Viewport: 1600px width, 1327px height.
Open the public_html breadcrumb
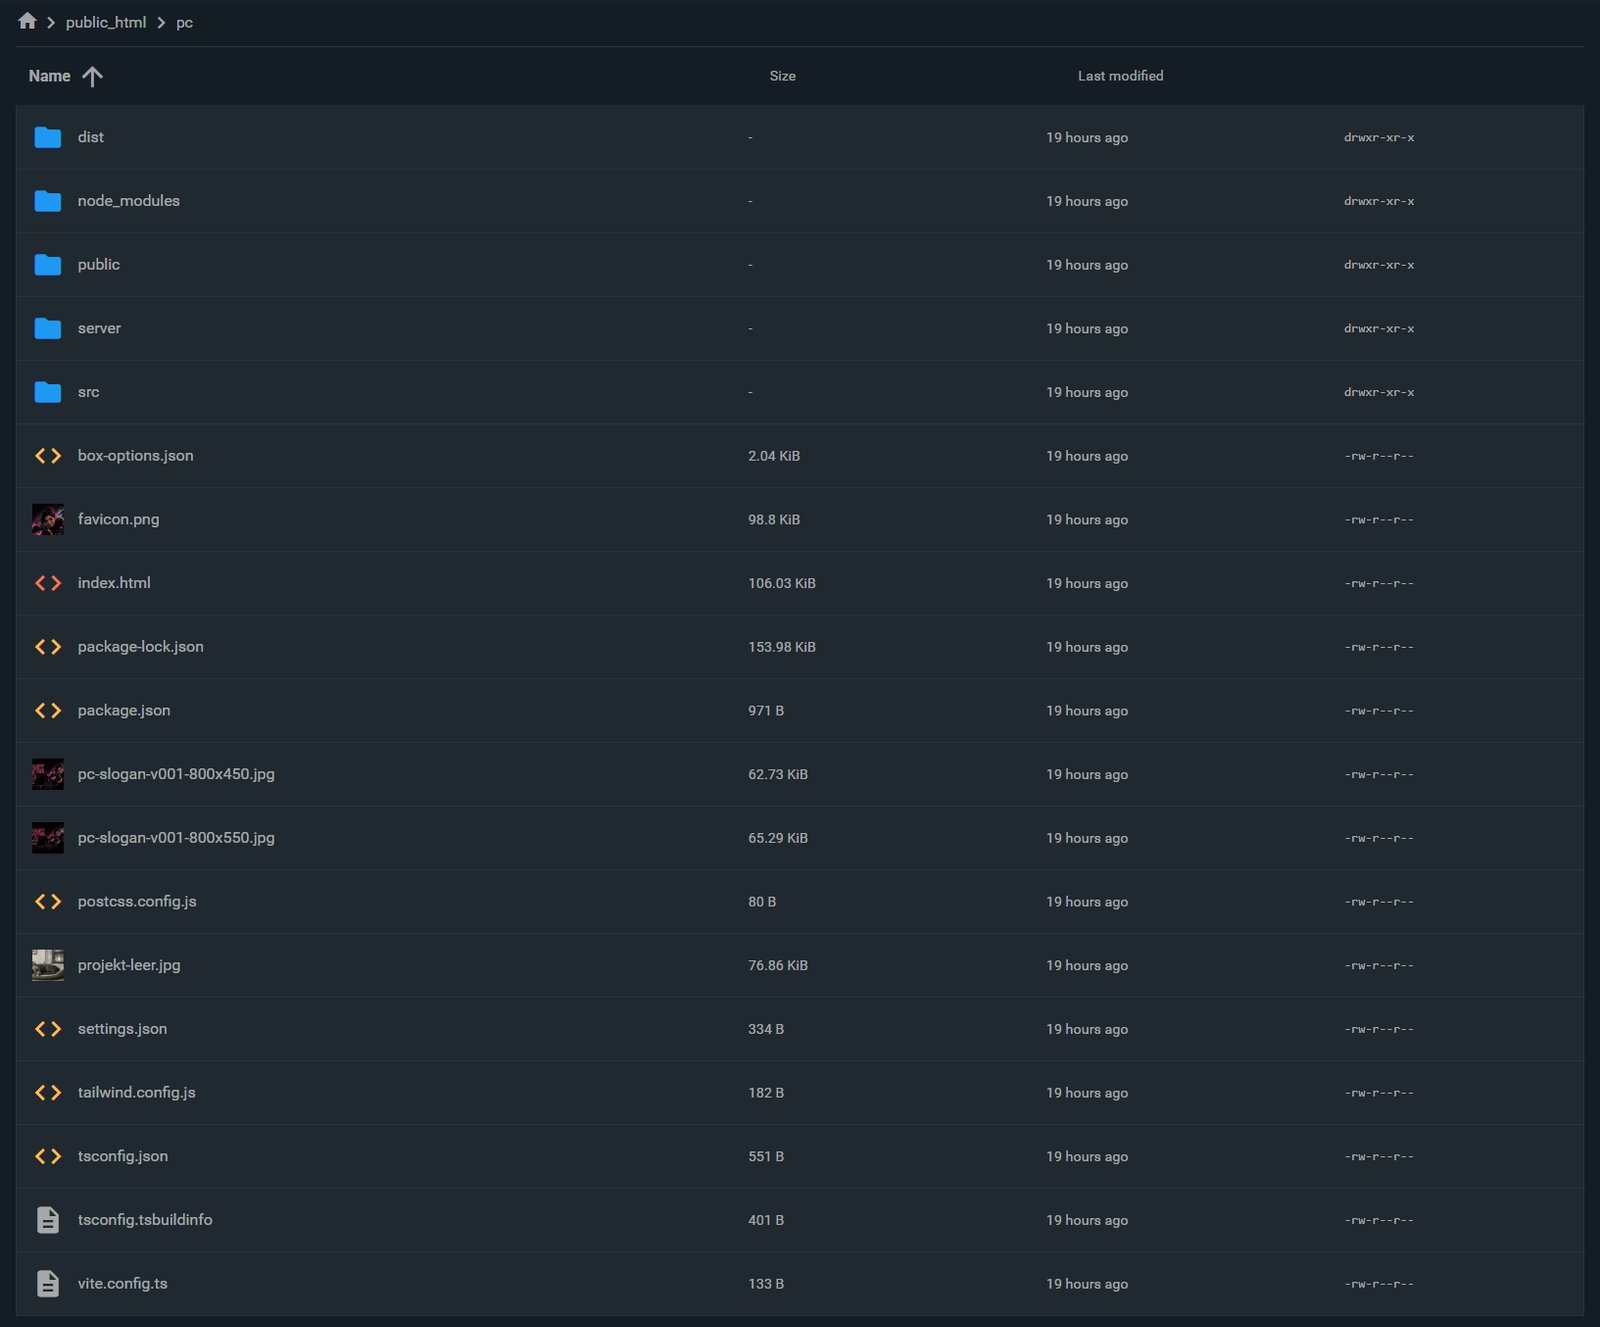[x=106, y=22]
